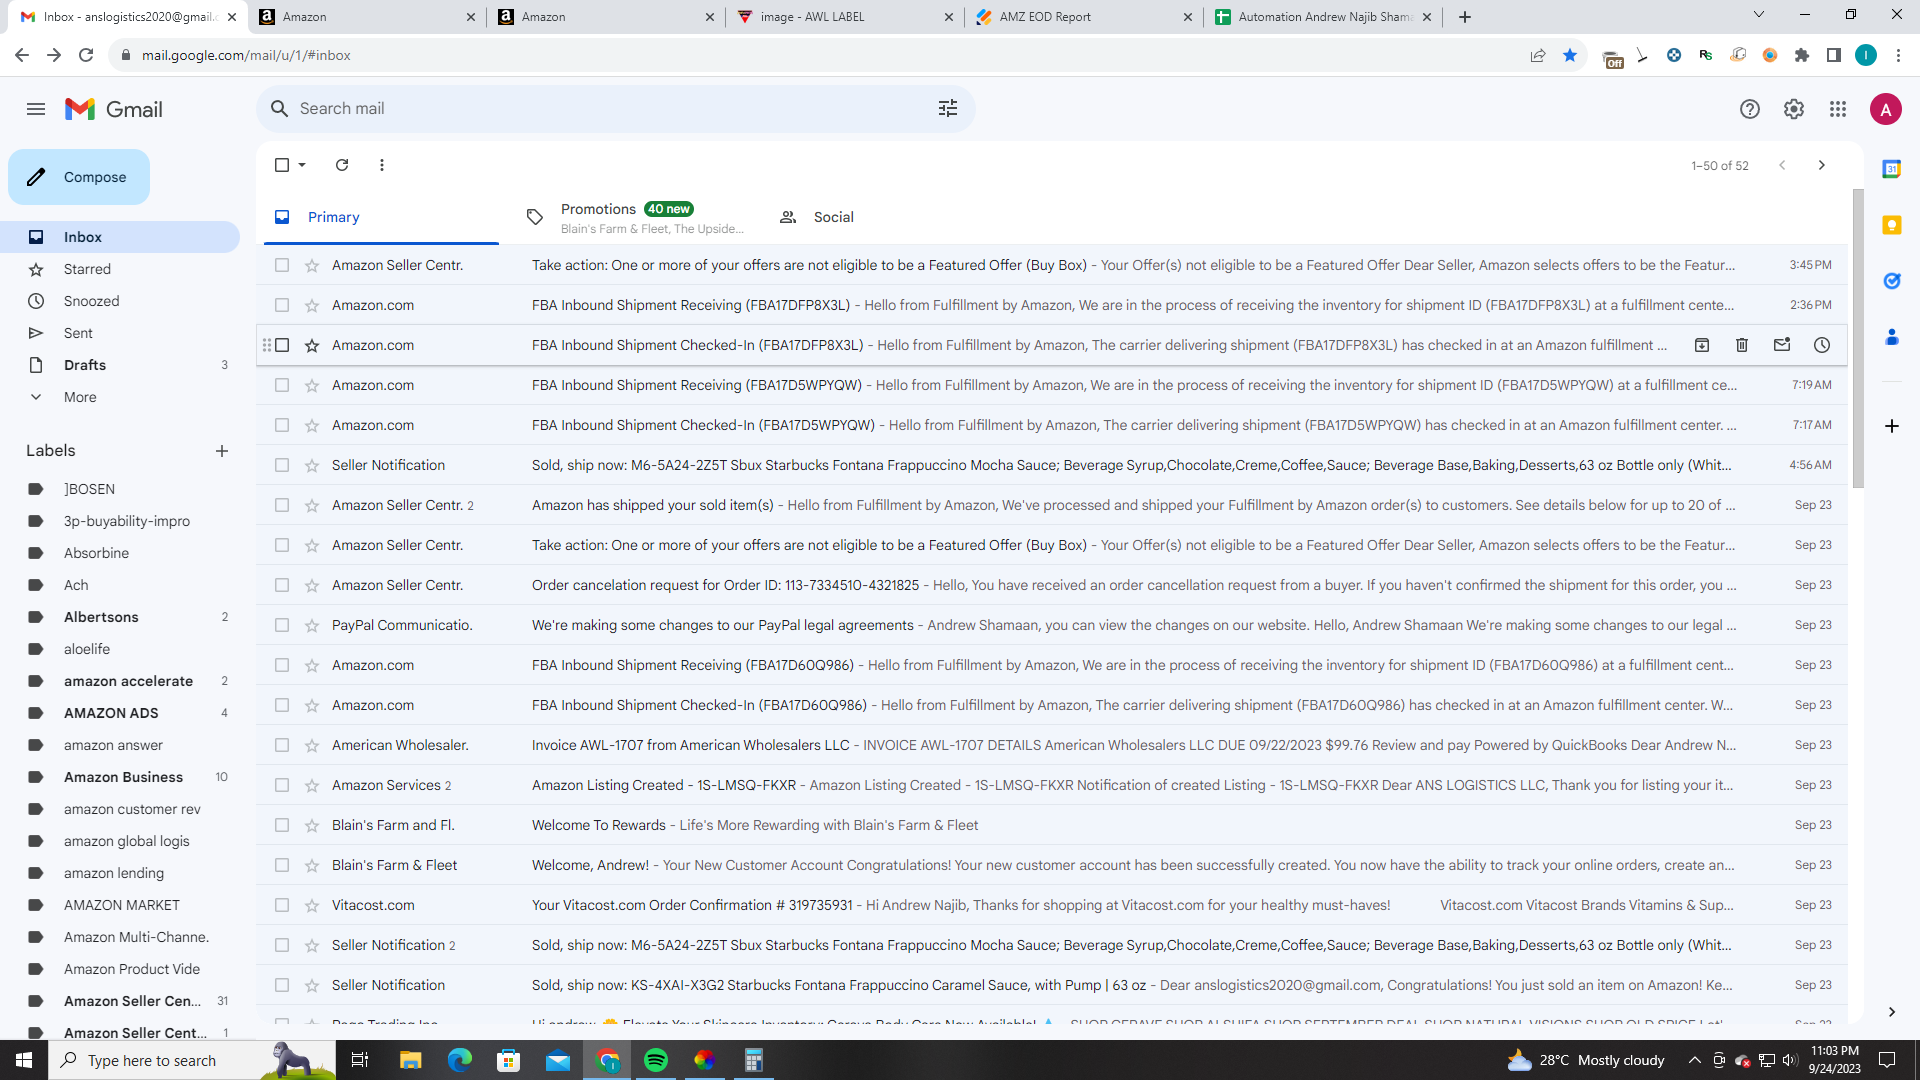The width and height of the screenshot is (1920, 1080).
Task: Click the get add-ons plus icon
Action: tap(1892, 426)
